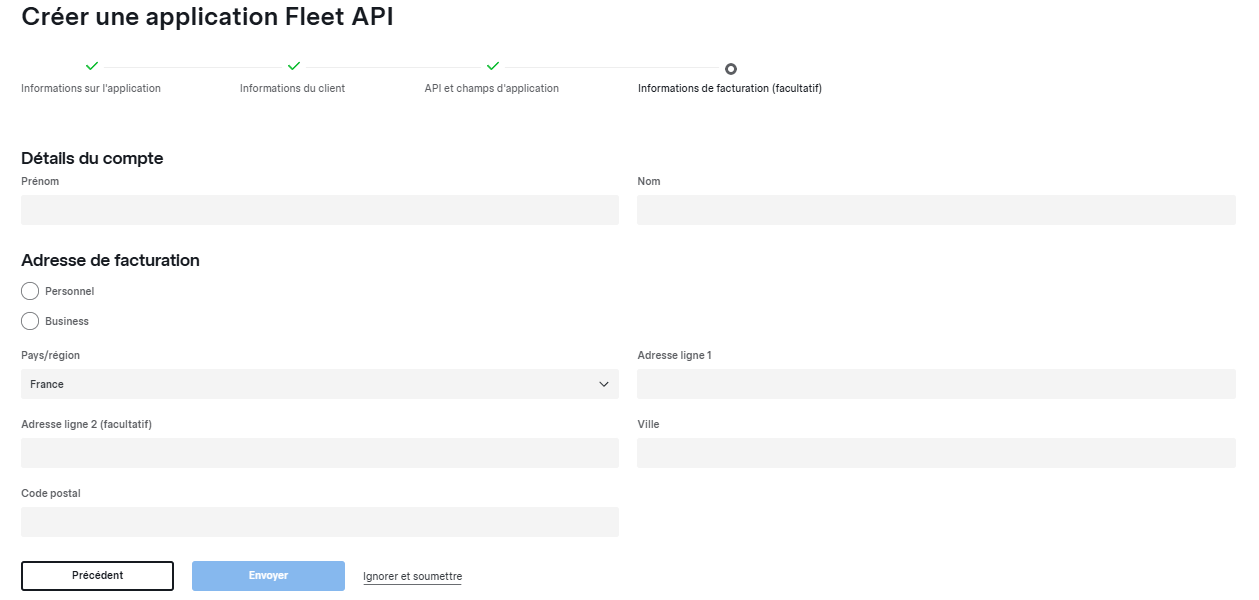Click the Précédent button
Screen dimensions: 1259x600
tap(97, 576)
